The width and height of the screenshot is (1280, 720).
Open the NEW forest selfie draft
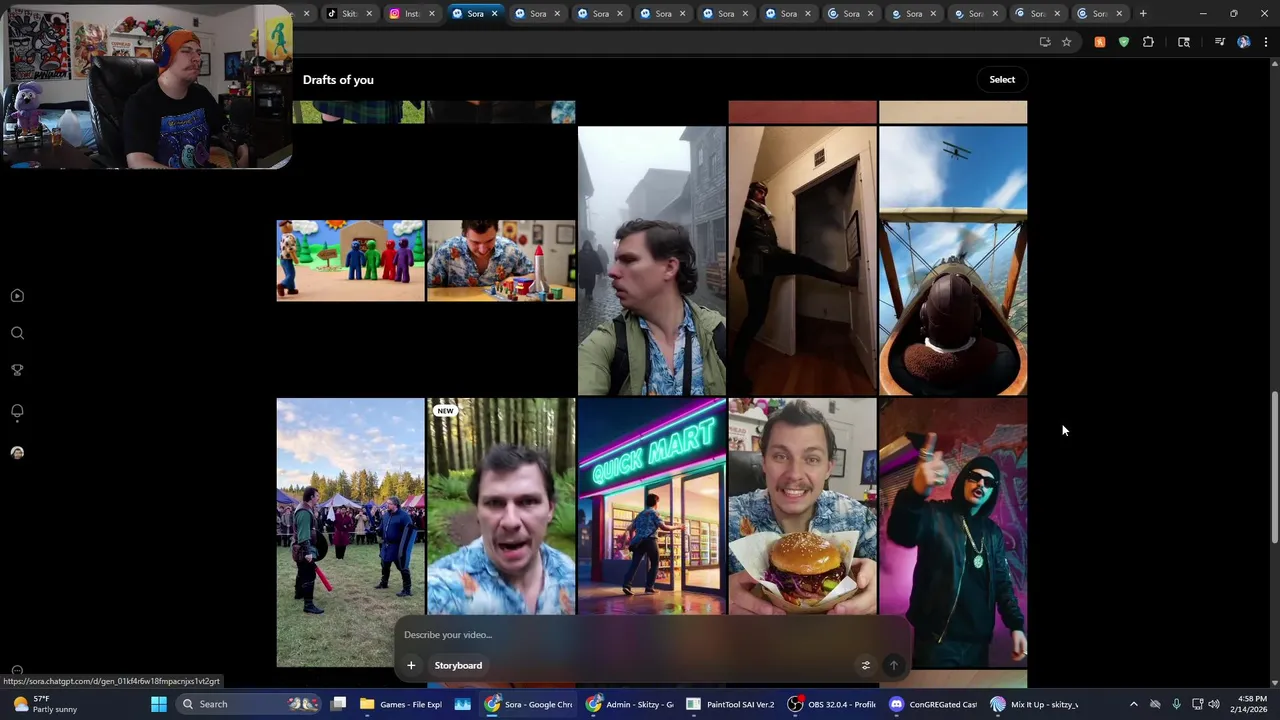(x=501, y=506)
